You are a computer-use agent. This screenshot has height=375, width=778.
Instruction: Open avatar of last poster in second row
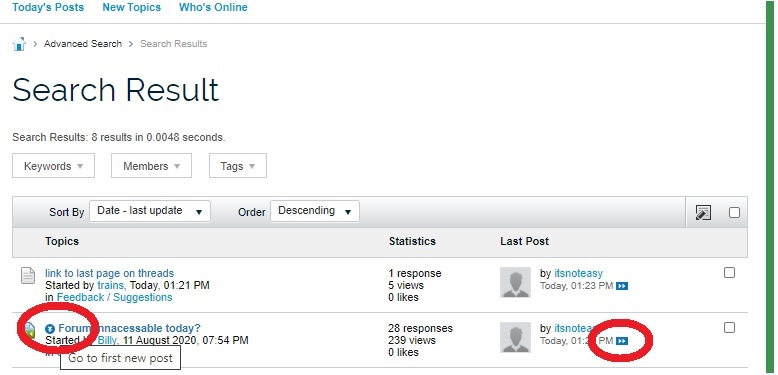click(515, 337)
